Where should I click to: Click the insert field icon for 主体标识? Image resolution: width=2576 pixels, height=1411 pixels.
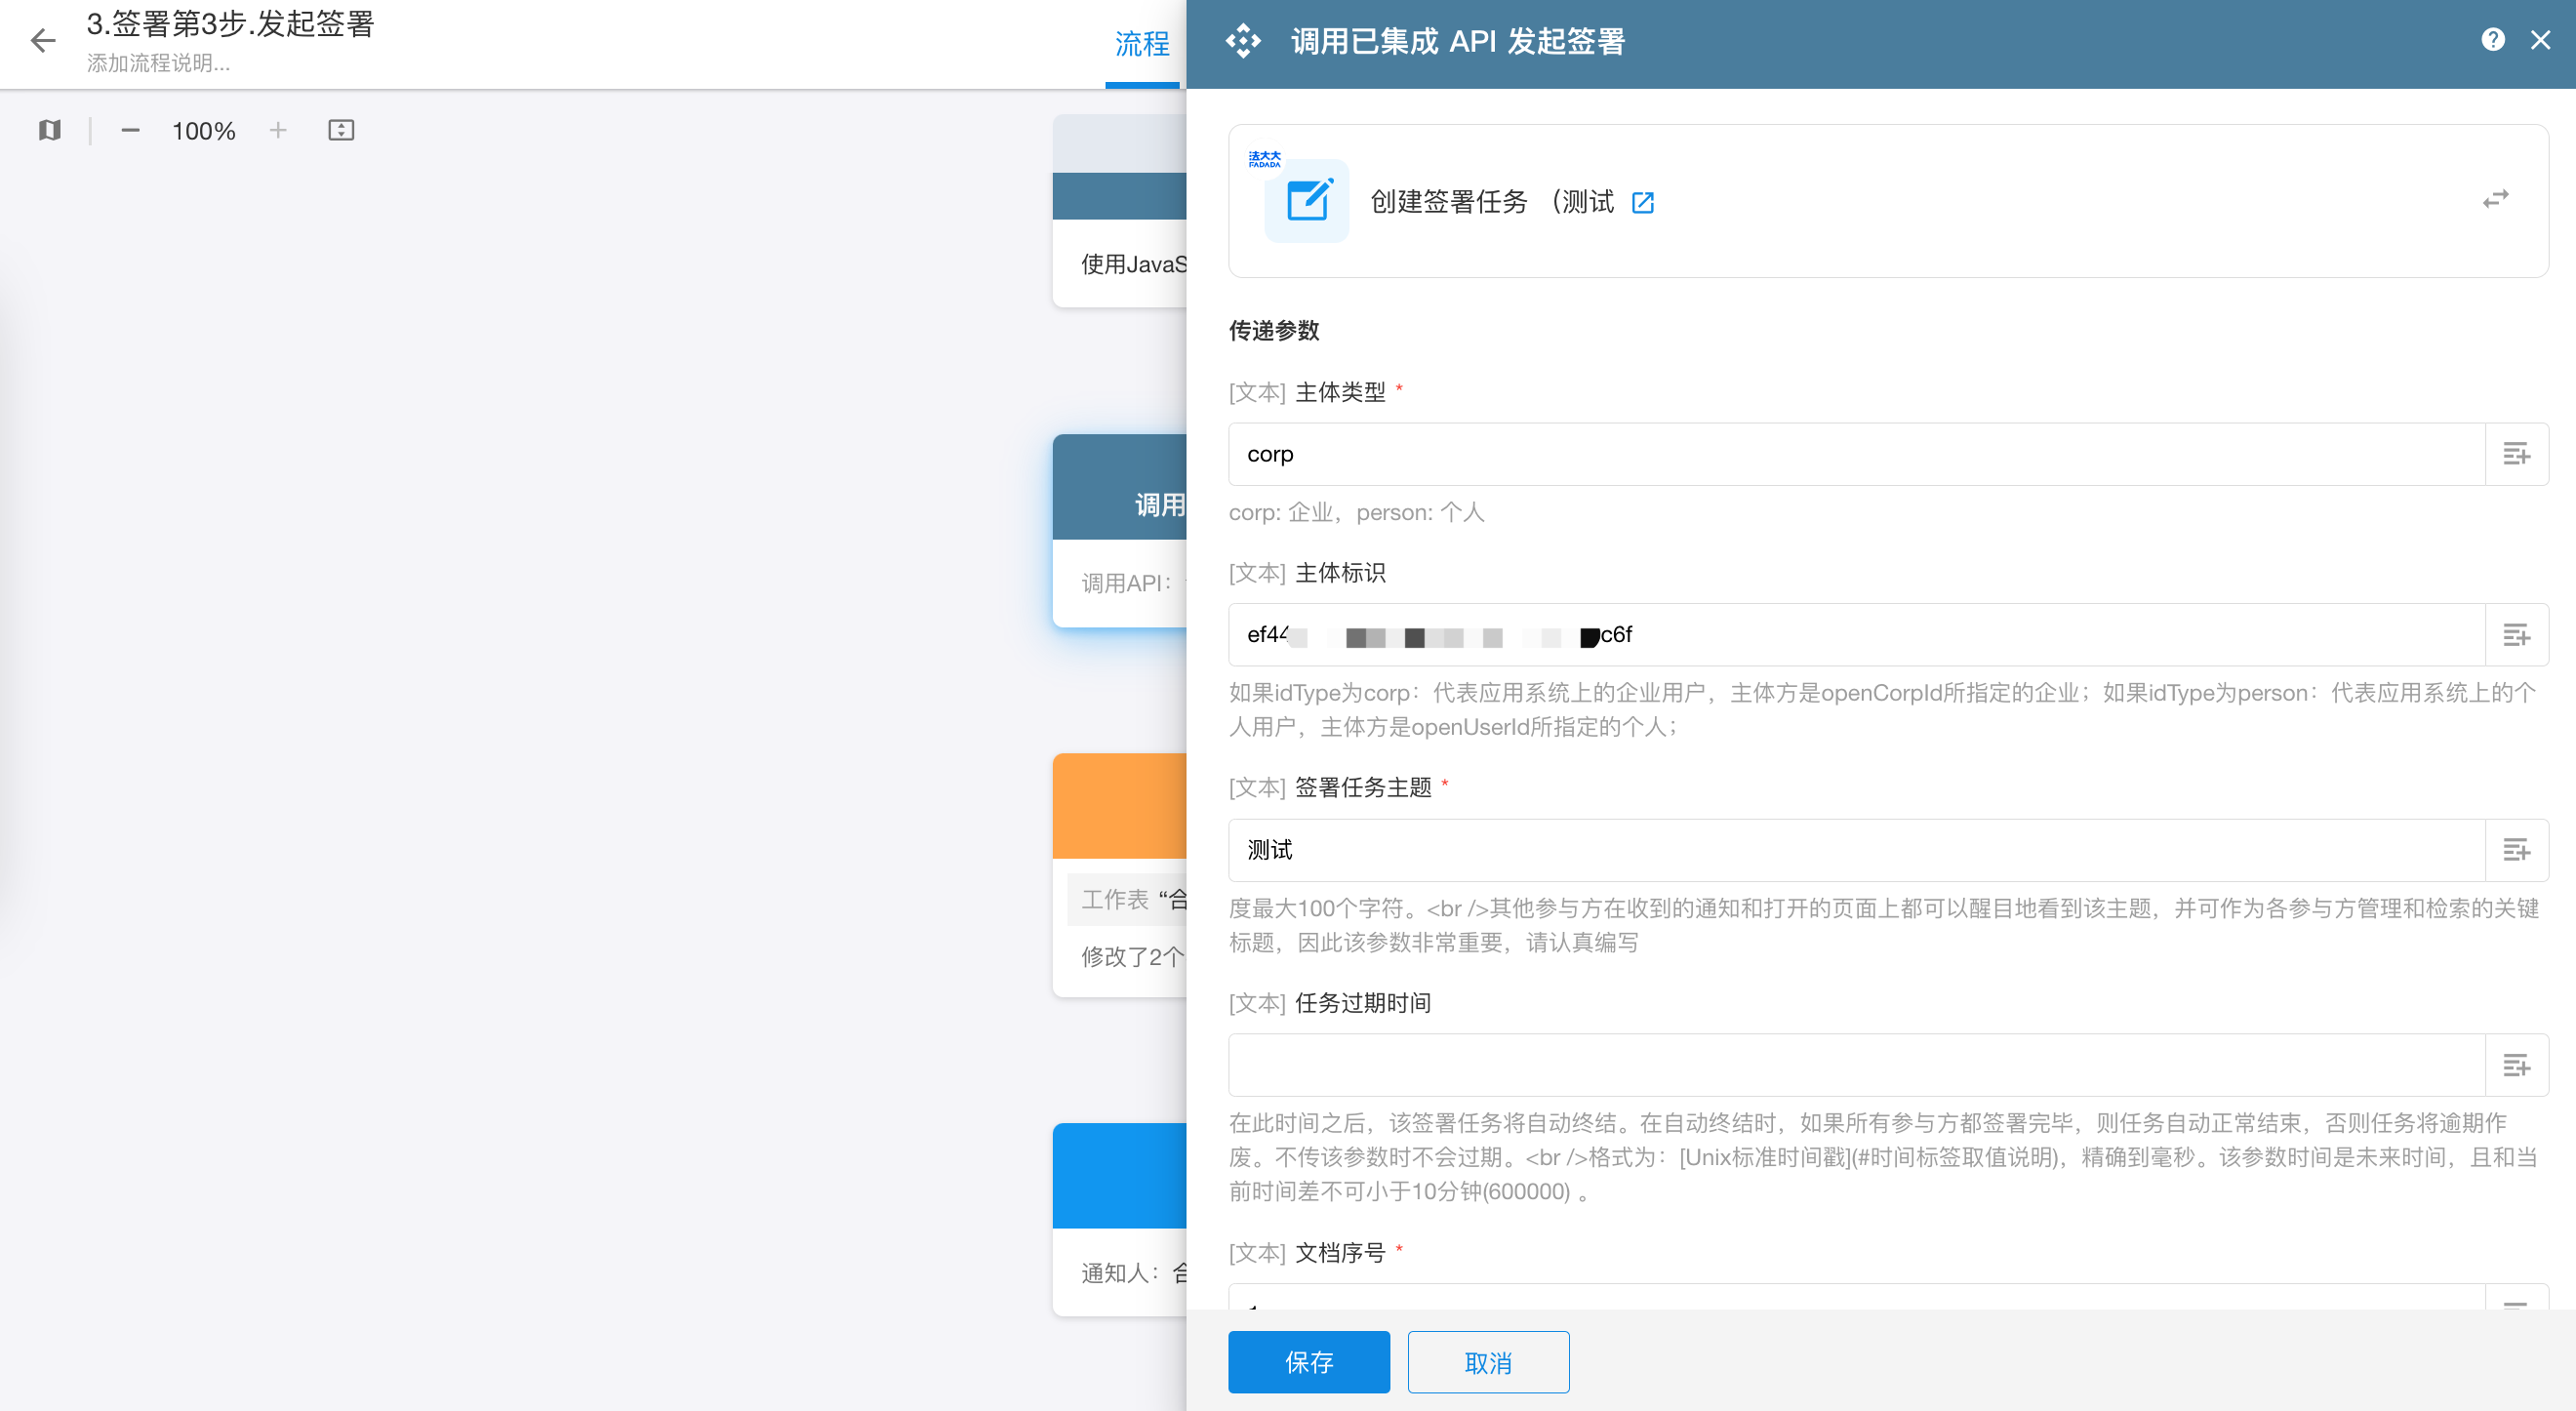2516,635
